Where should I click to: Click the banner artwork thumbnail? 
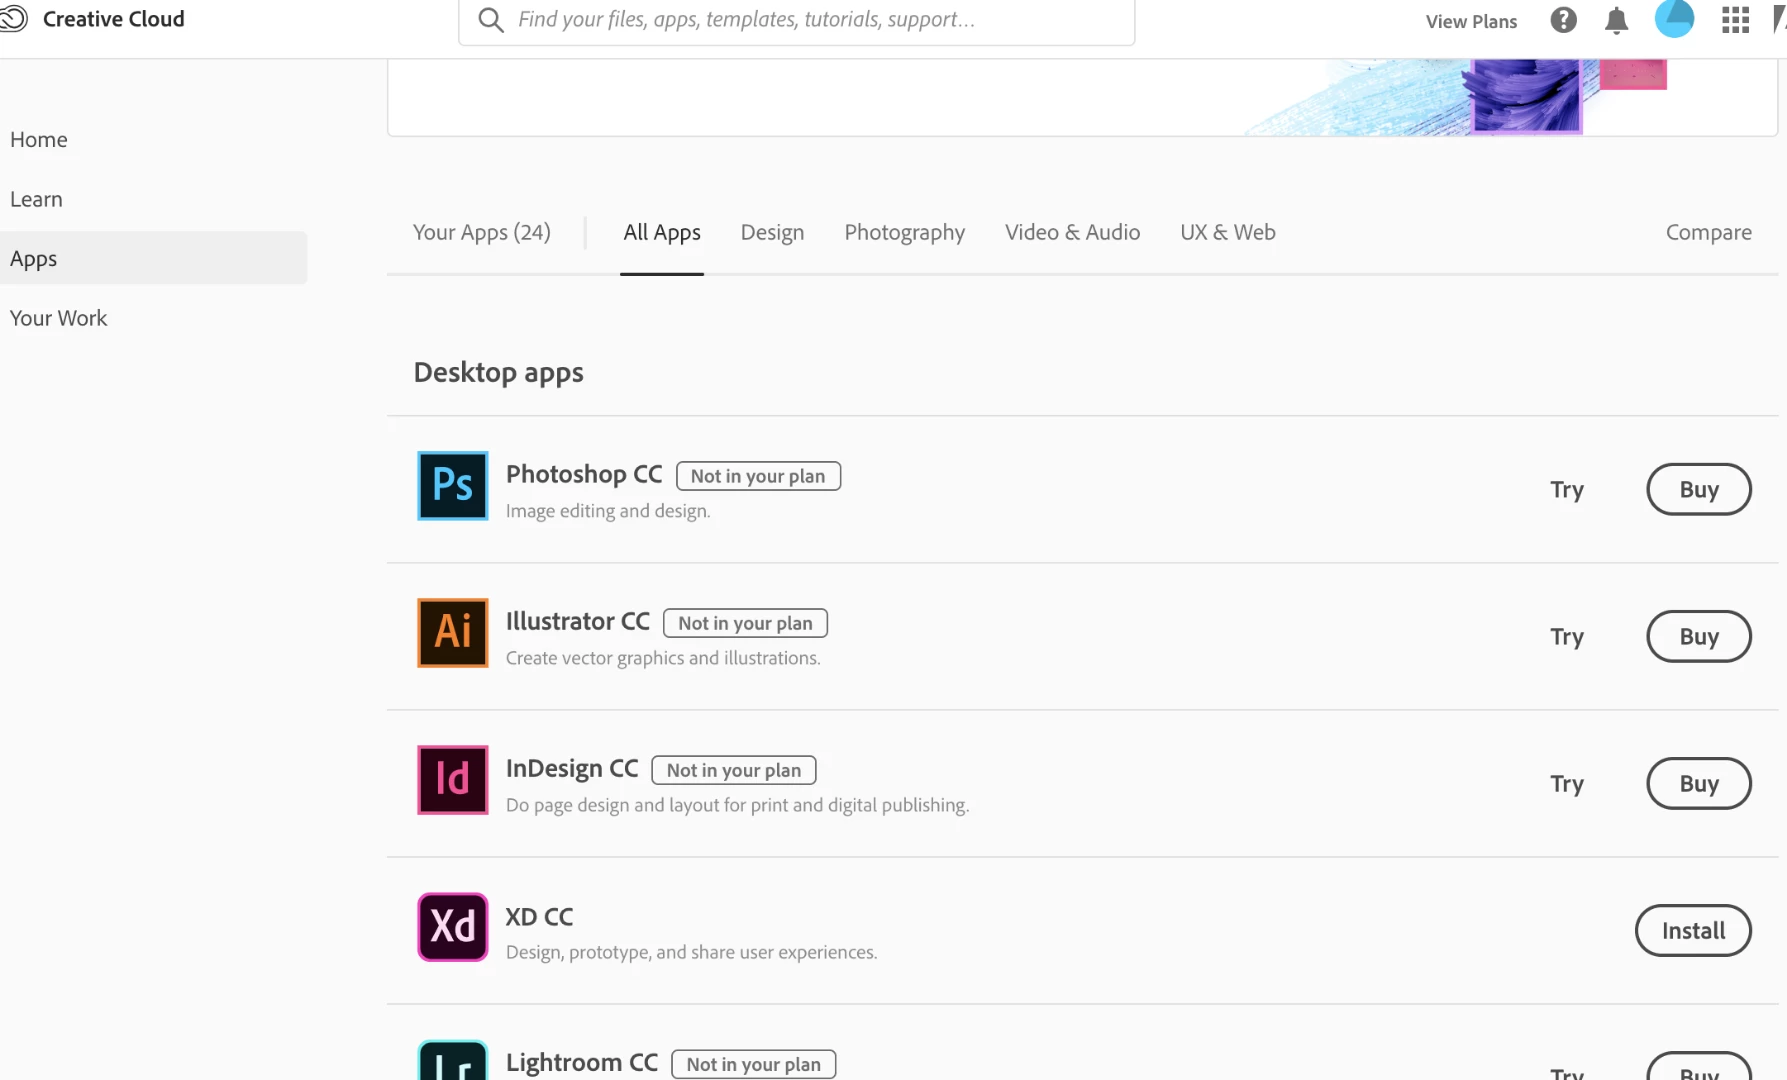(1525, 95)
